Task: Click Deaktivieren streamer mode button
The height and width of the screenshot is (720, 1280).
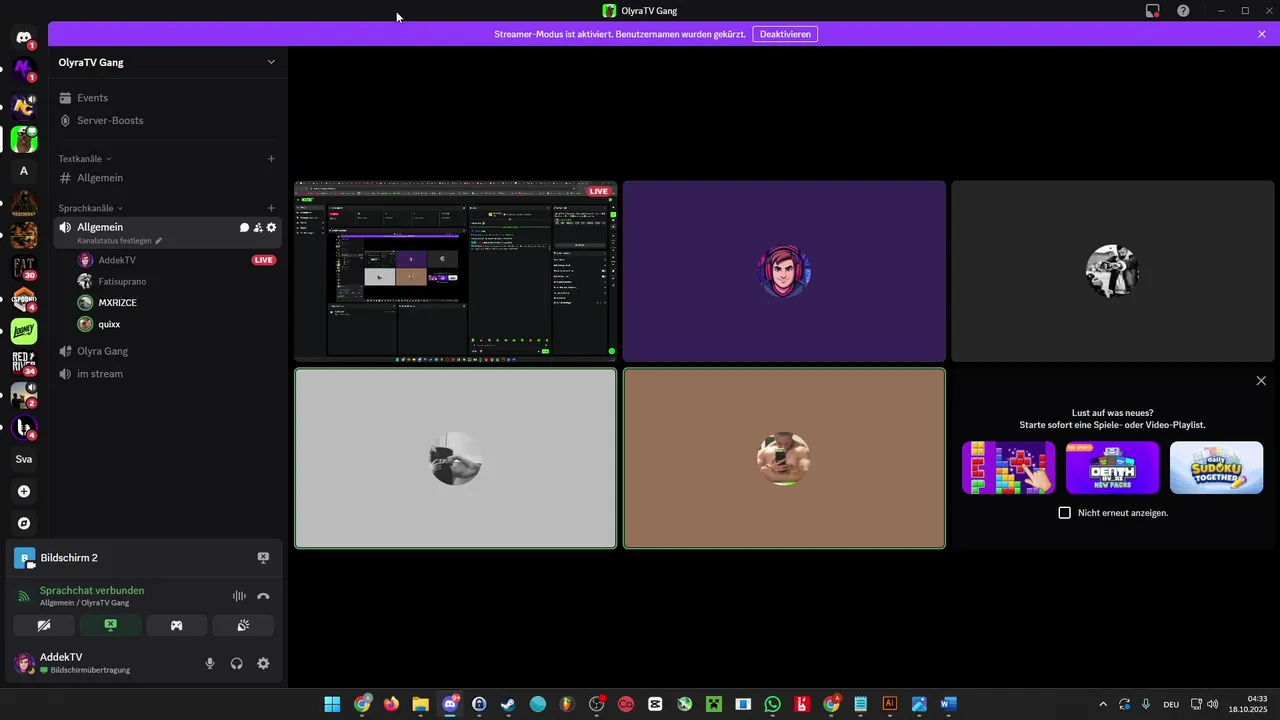Action: pos(785,34)
